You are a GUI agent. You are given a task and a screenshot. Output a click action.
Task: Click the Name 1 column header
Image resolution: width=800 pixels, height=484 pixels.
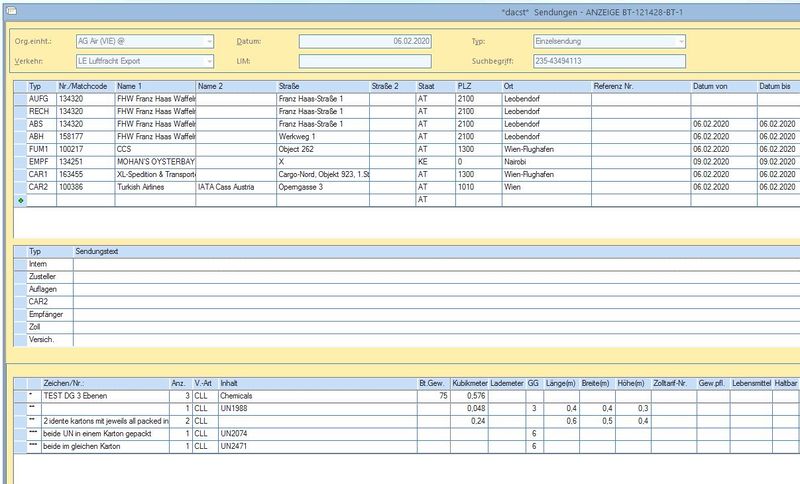(155, 86)
